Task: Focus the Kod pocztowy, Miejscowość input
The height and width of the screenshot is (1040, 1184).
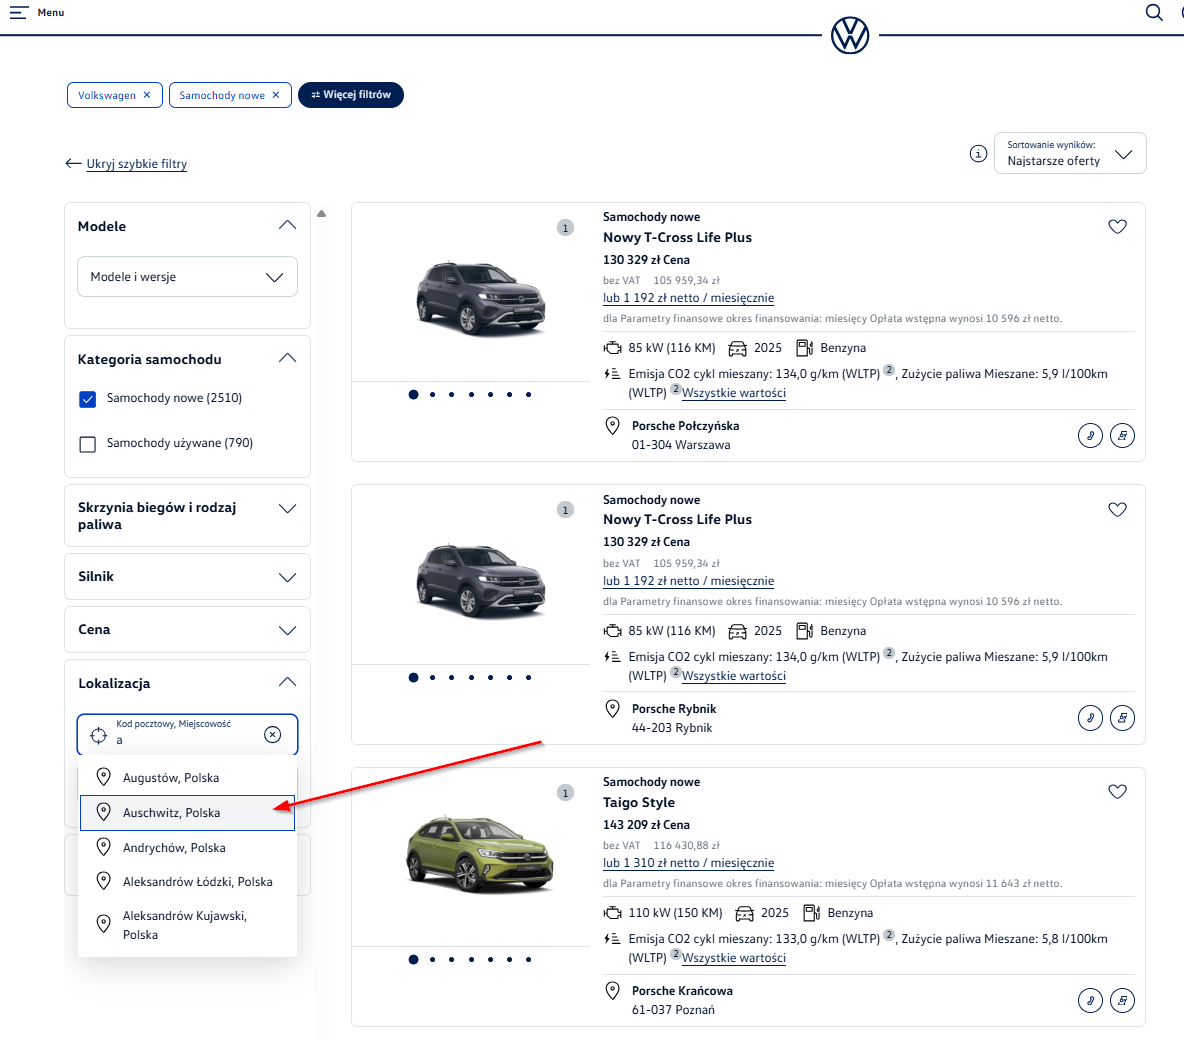Action: 185,735
